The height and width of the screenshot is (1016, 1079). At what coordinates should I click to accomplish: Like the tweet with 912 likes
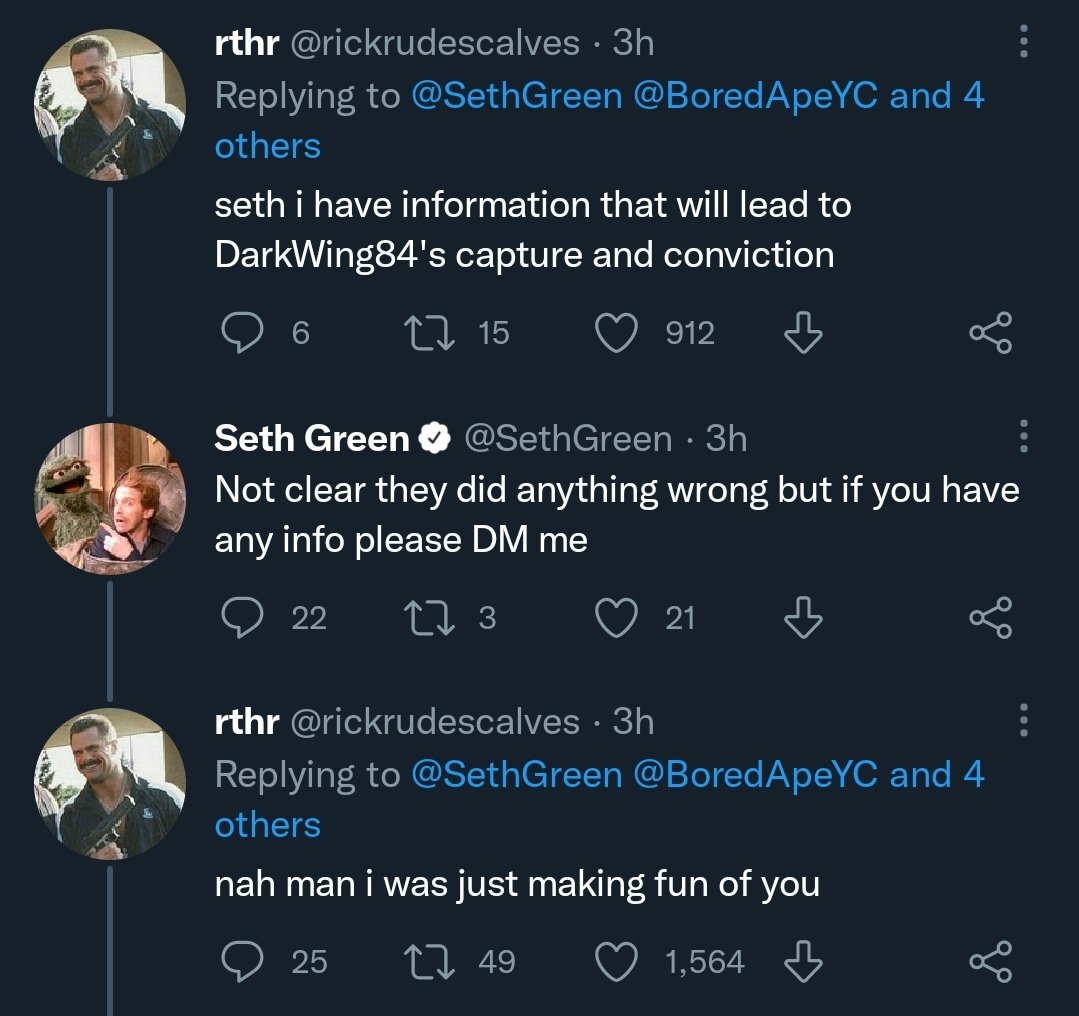(x=616, y=332)
